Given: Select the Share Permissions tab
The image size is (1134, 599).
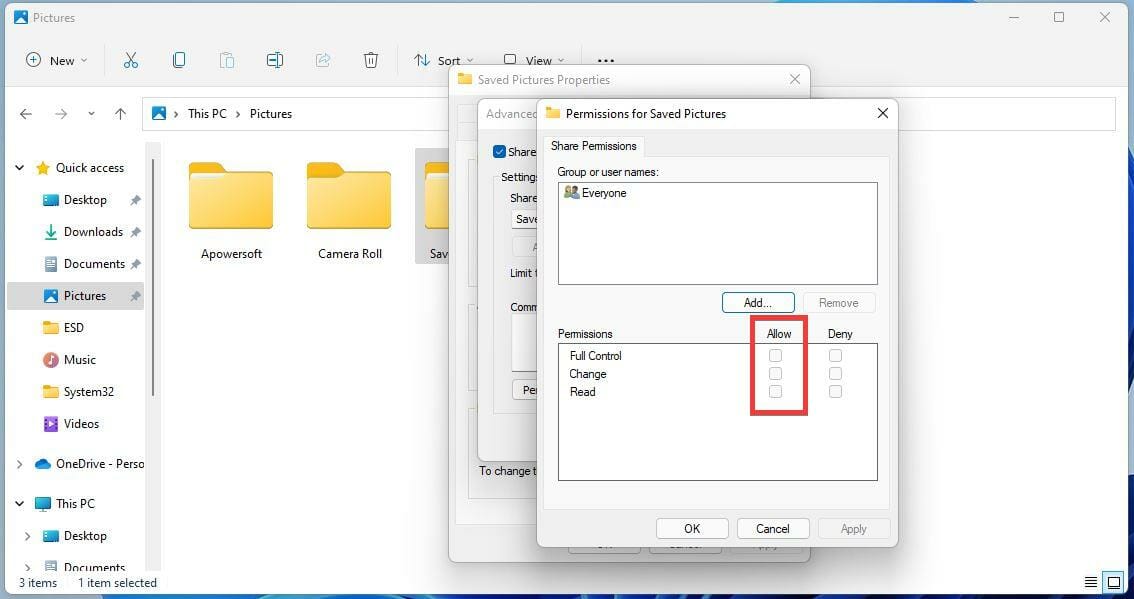Looking at the screenshot, I should point(594,146).
